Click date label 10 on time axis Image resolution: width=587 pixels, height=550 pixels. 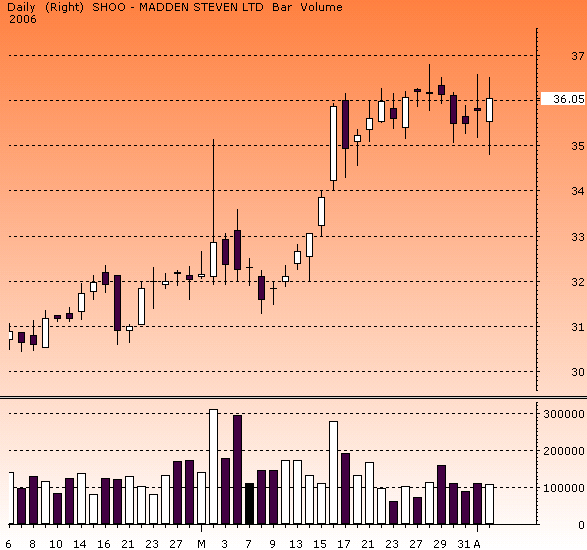point(56,544)
